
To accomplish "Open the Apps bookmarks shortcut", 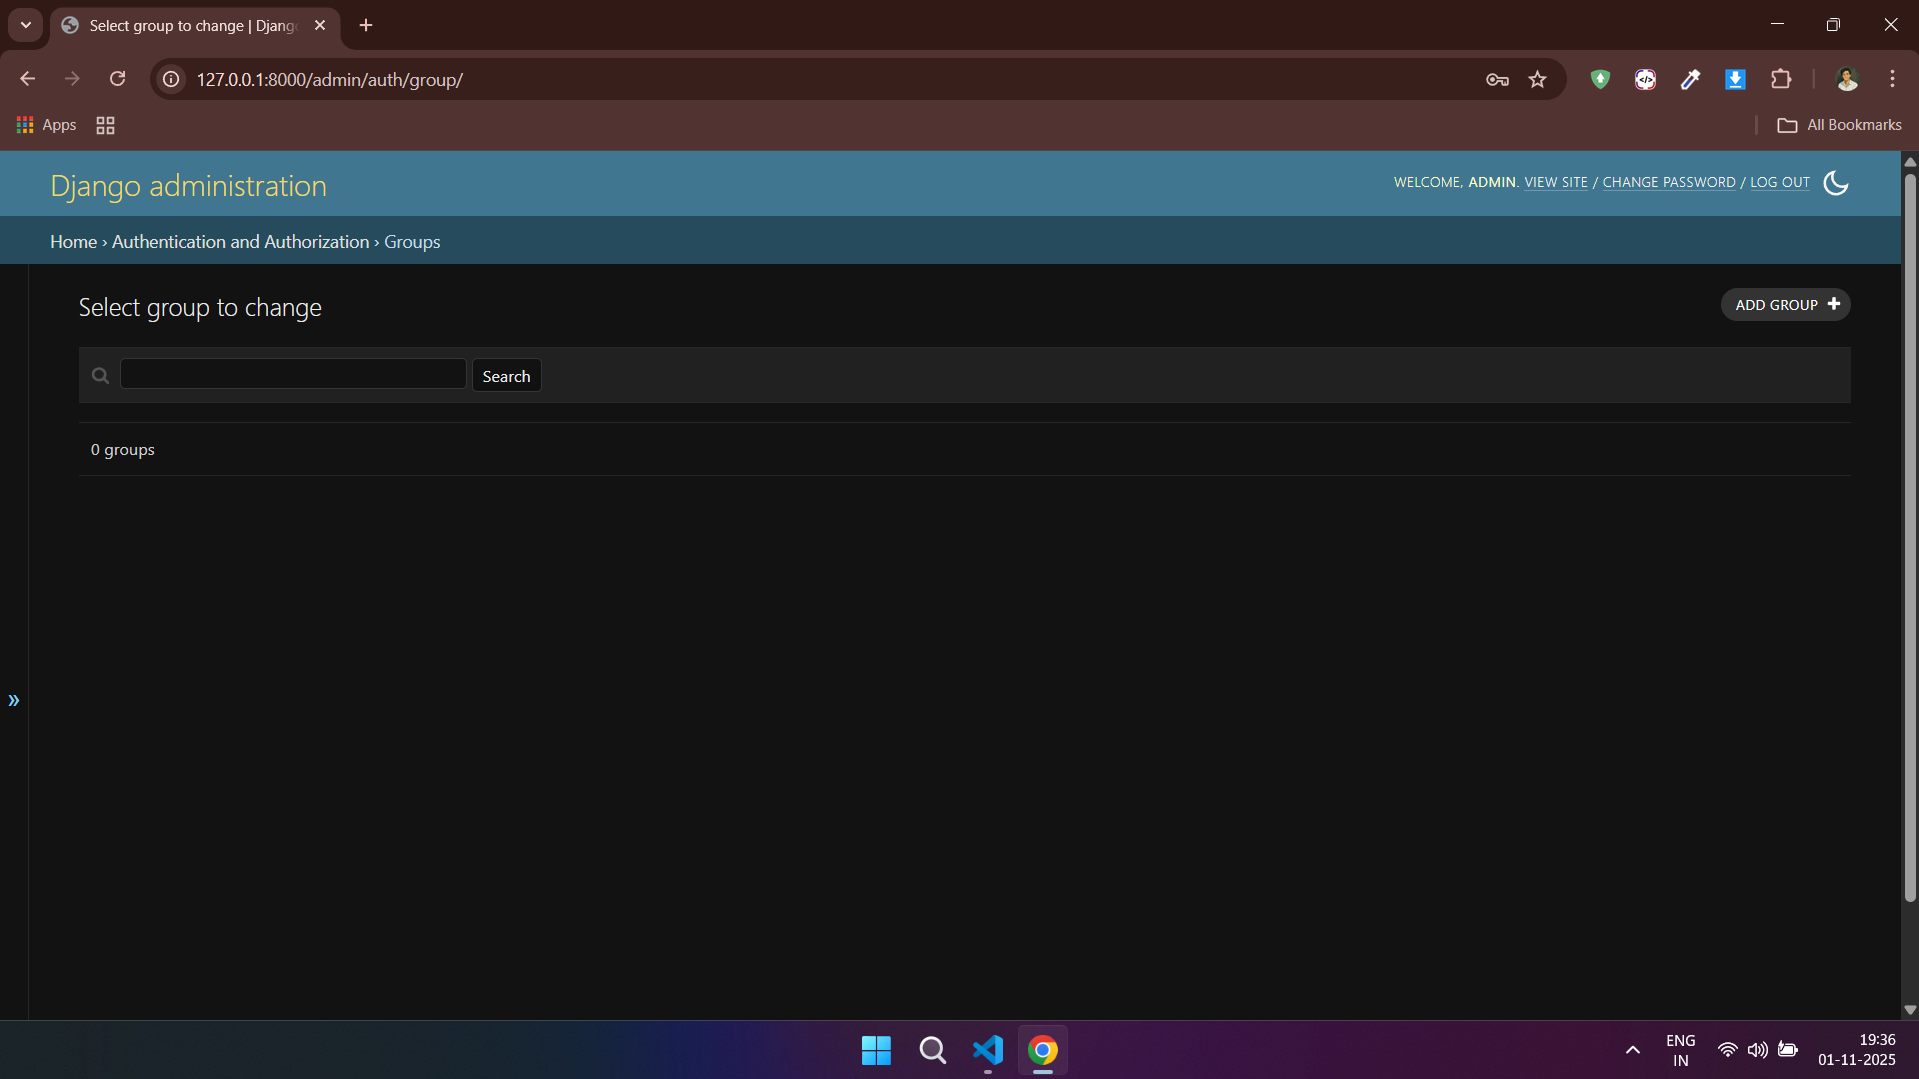I will (47, 125).
